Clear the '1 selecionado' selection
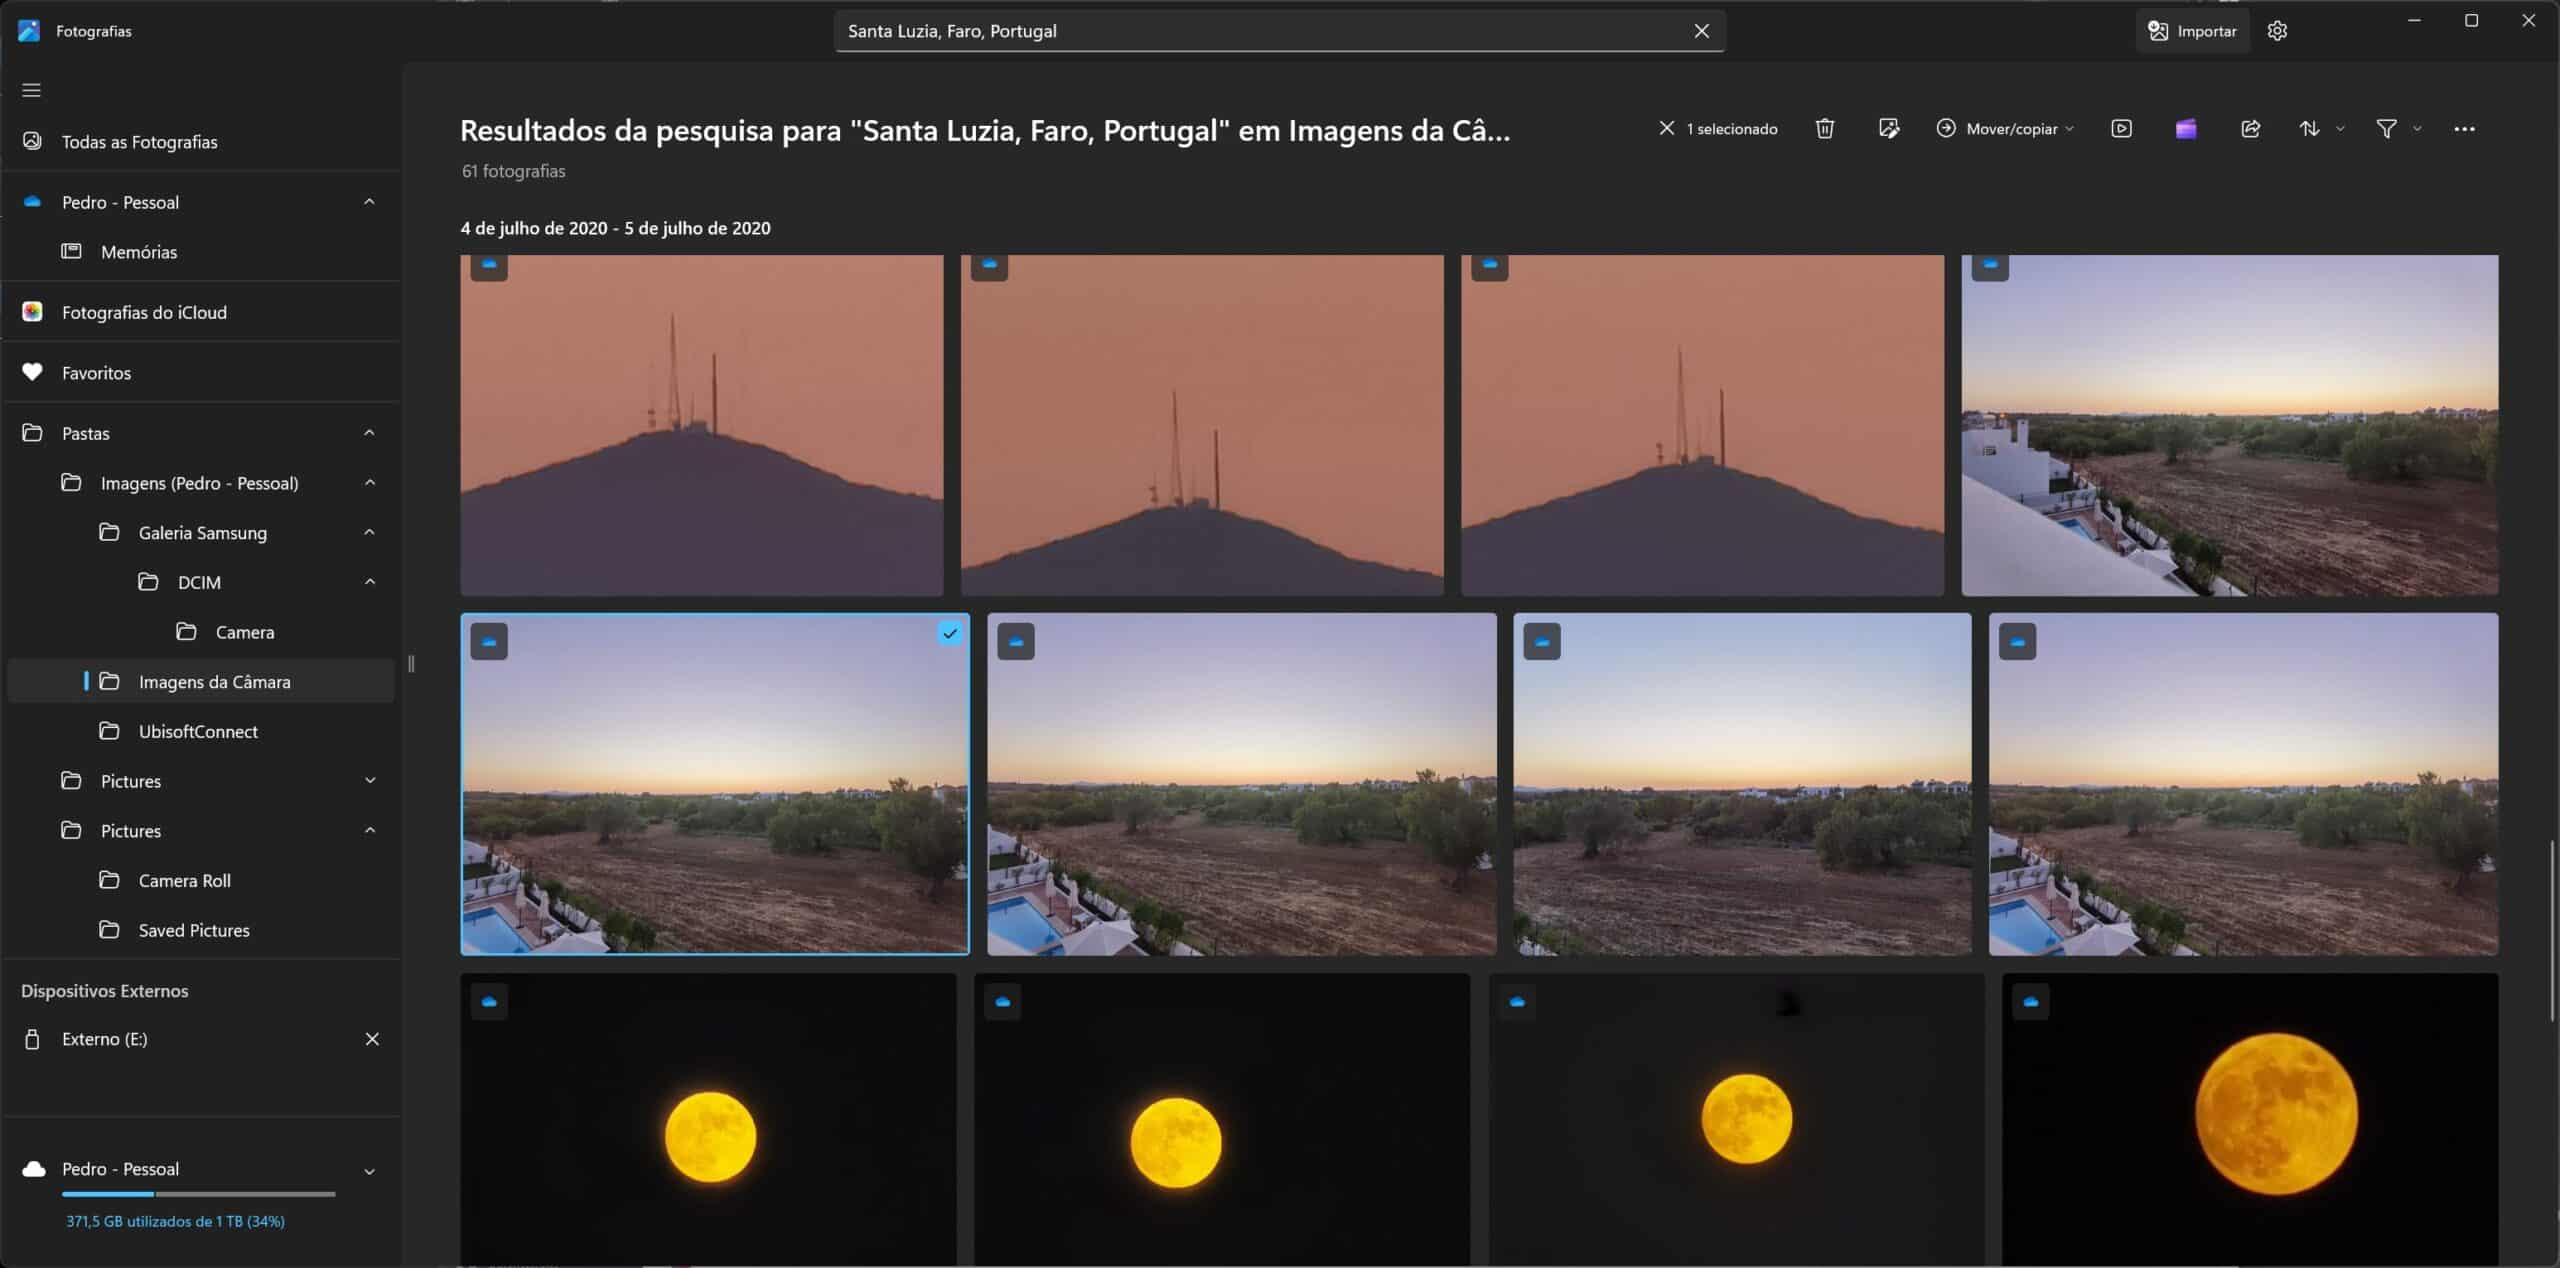Screen dimensions: 2560x1268 point(1667,129)
